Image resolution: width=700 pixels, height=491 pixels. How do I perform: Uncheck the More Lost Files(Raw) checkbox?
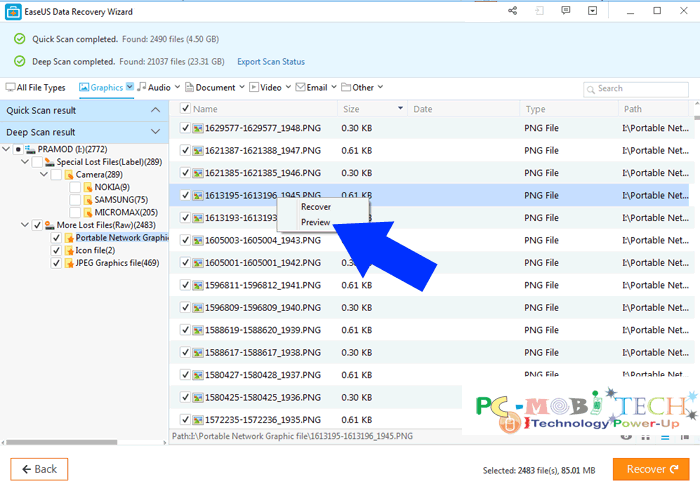(37, 225)
